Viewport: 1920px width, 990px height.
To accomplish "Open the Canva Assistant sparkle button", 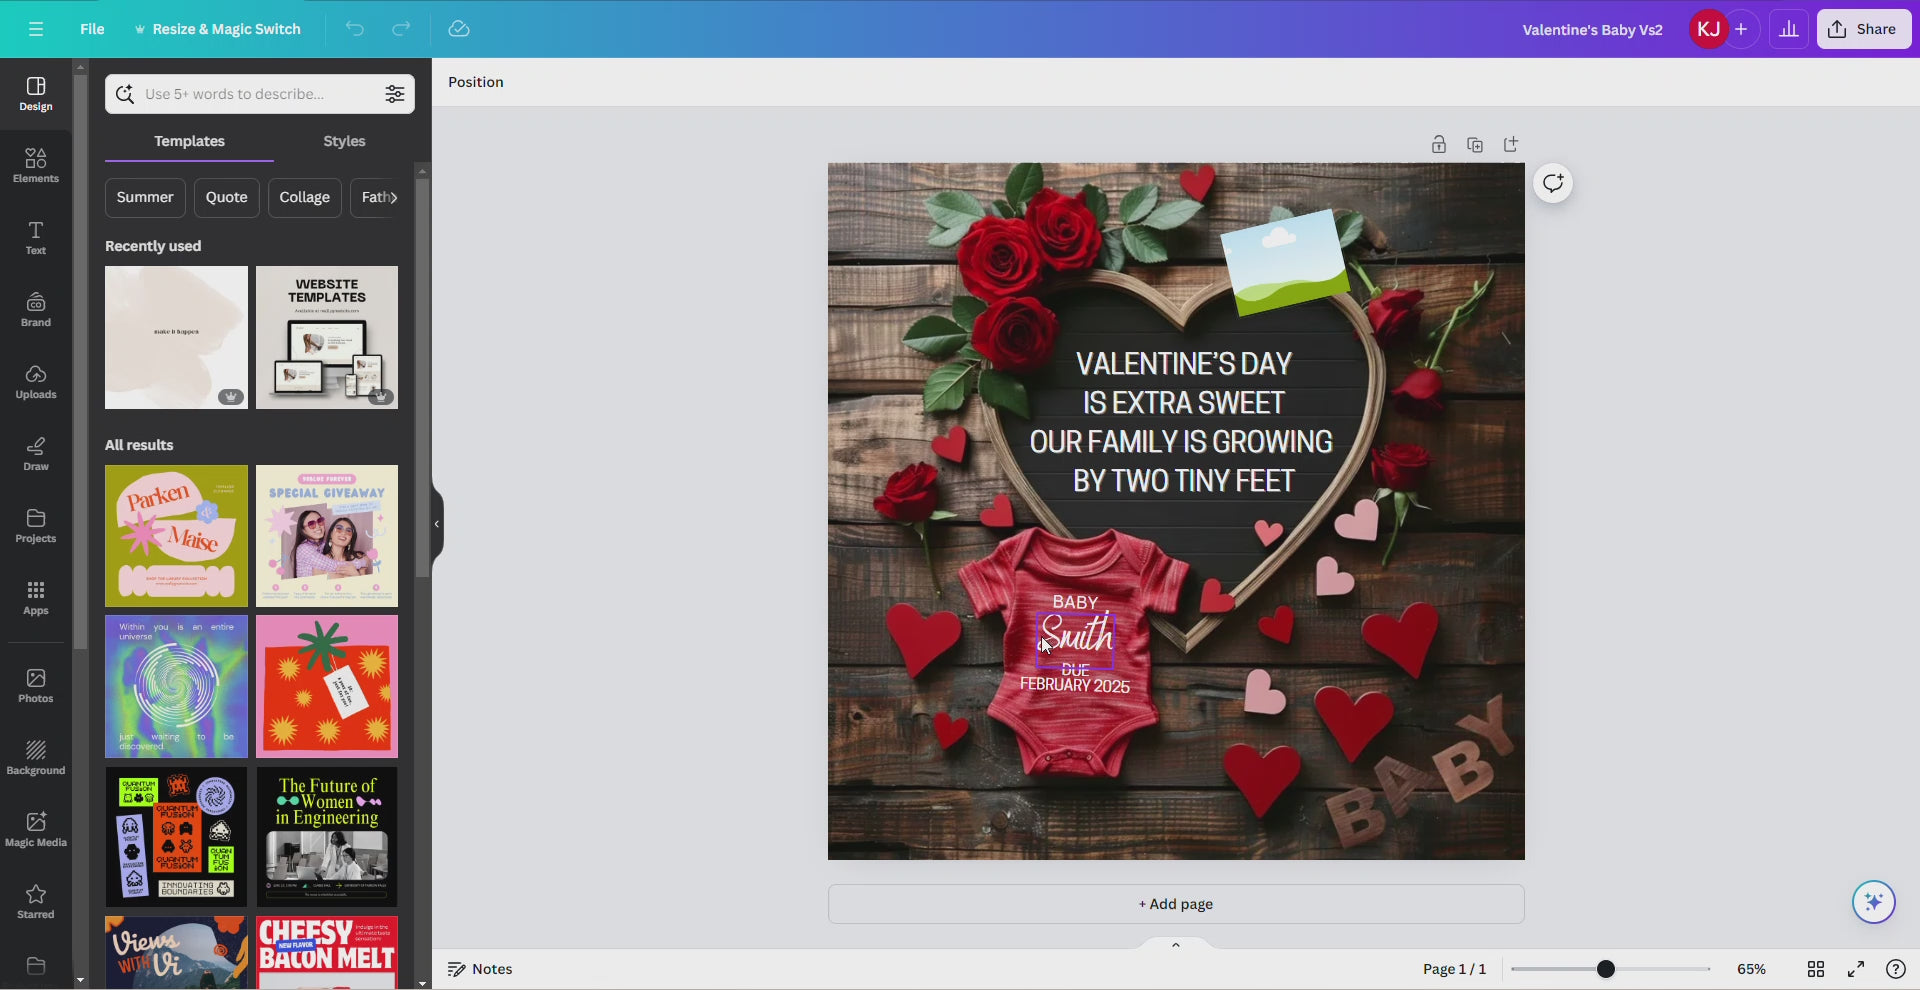I will click(1873, 901).
